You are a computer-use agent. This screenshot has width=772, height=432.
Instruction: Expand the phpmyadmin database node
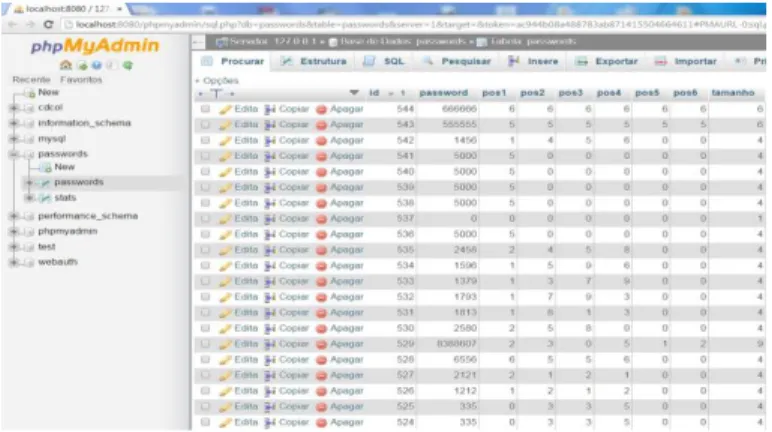14,232
